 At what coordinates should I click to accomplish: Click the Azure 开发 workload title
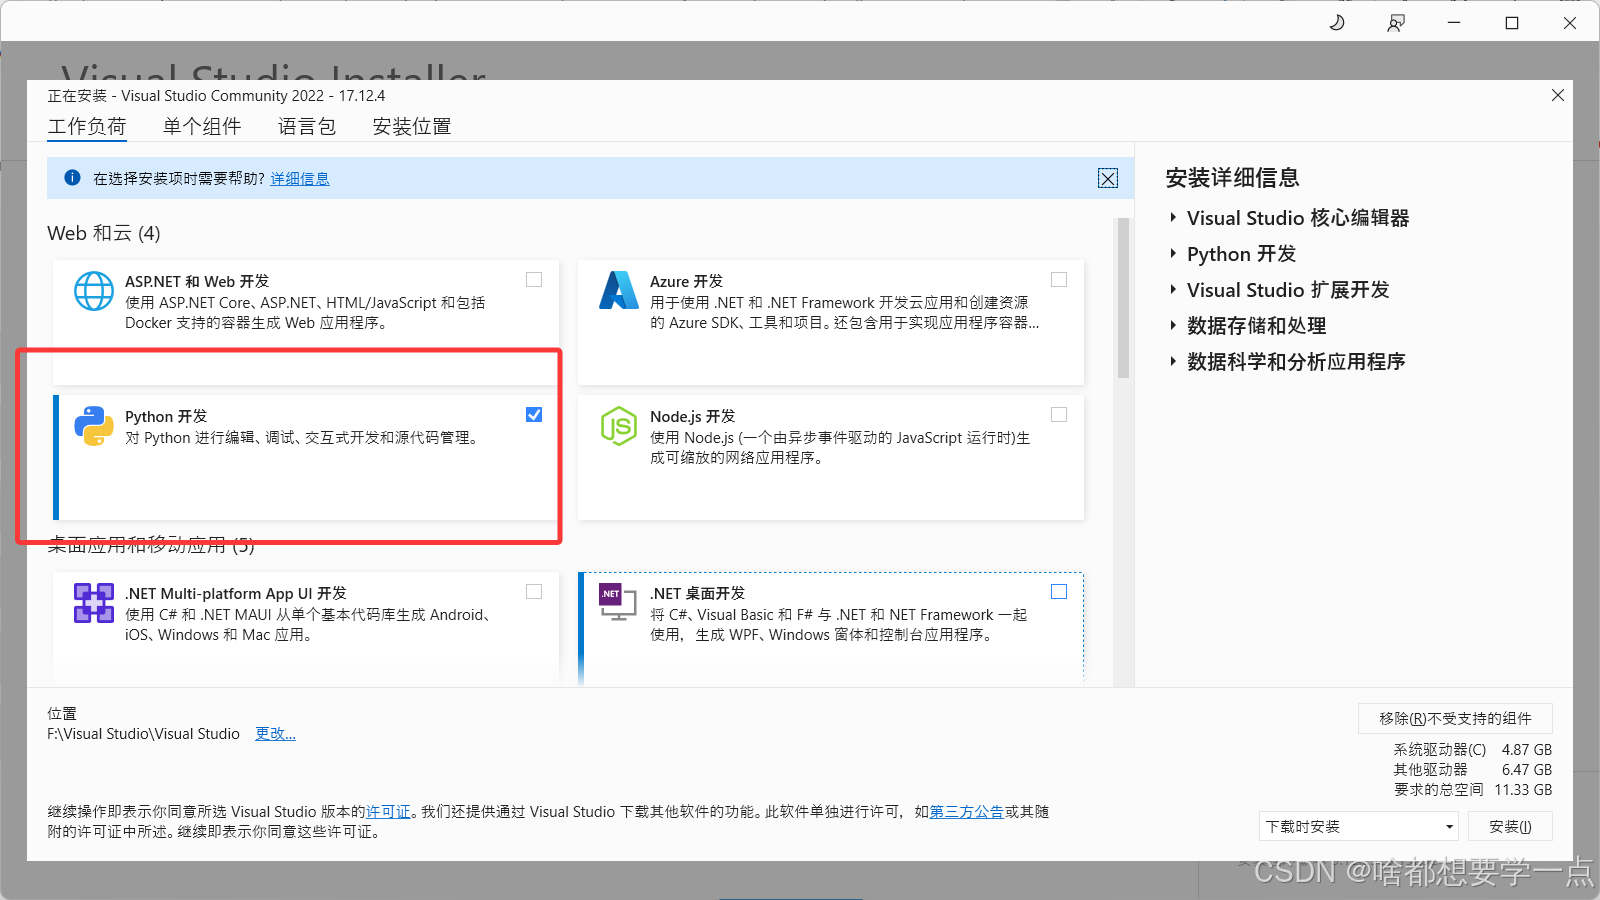coord(686,282)
